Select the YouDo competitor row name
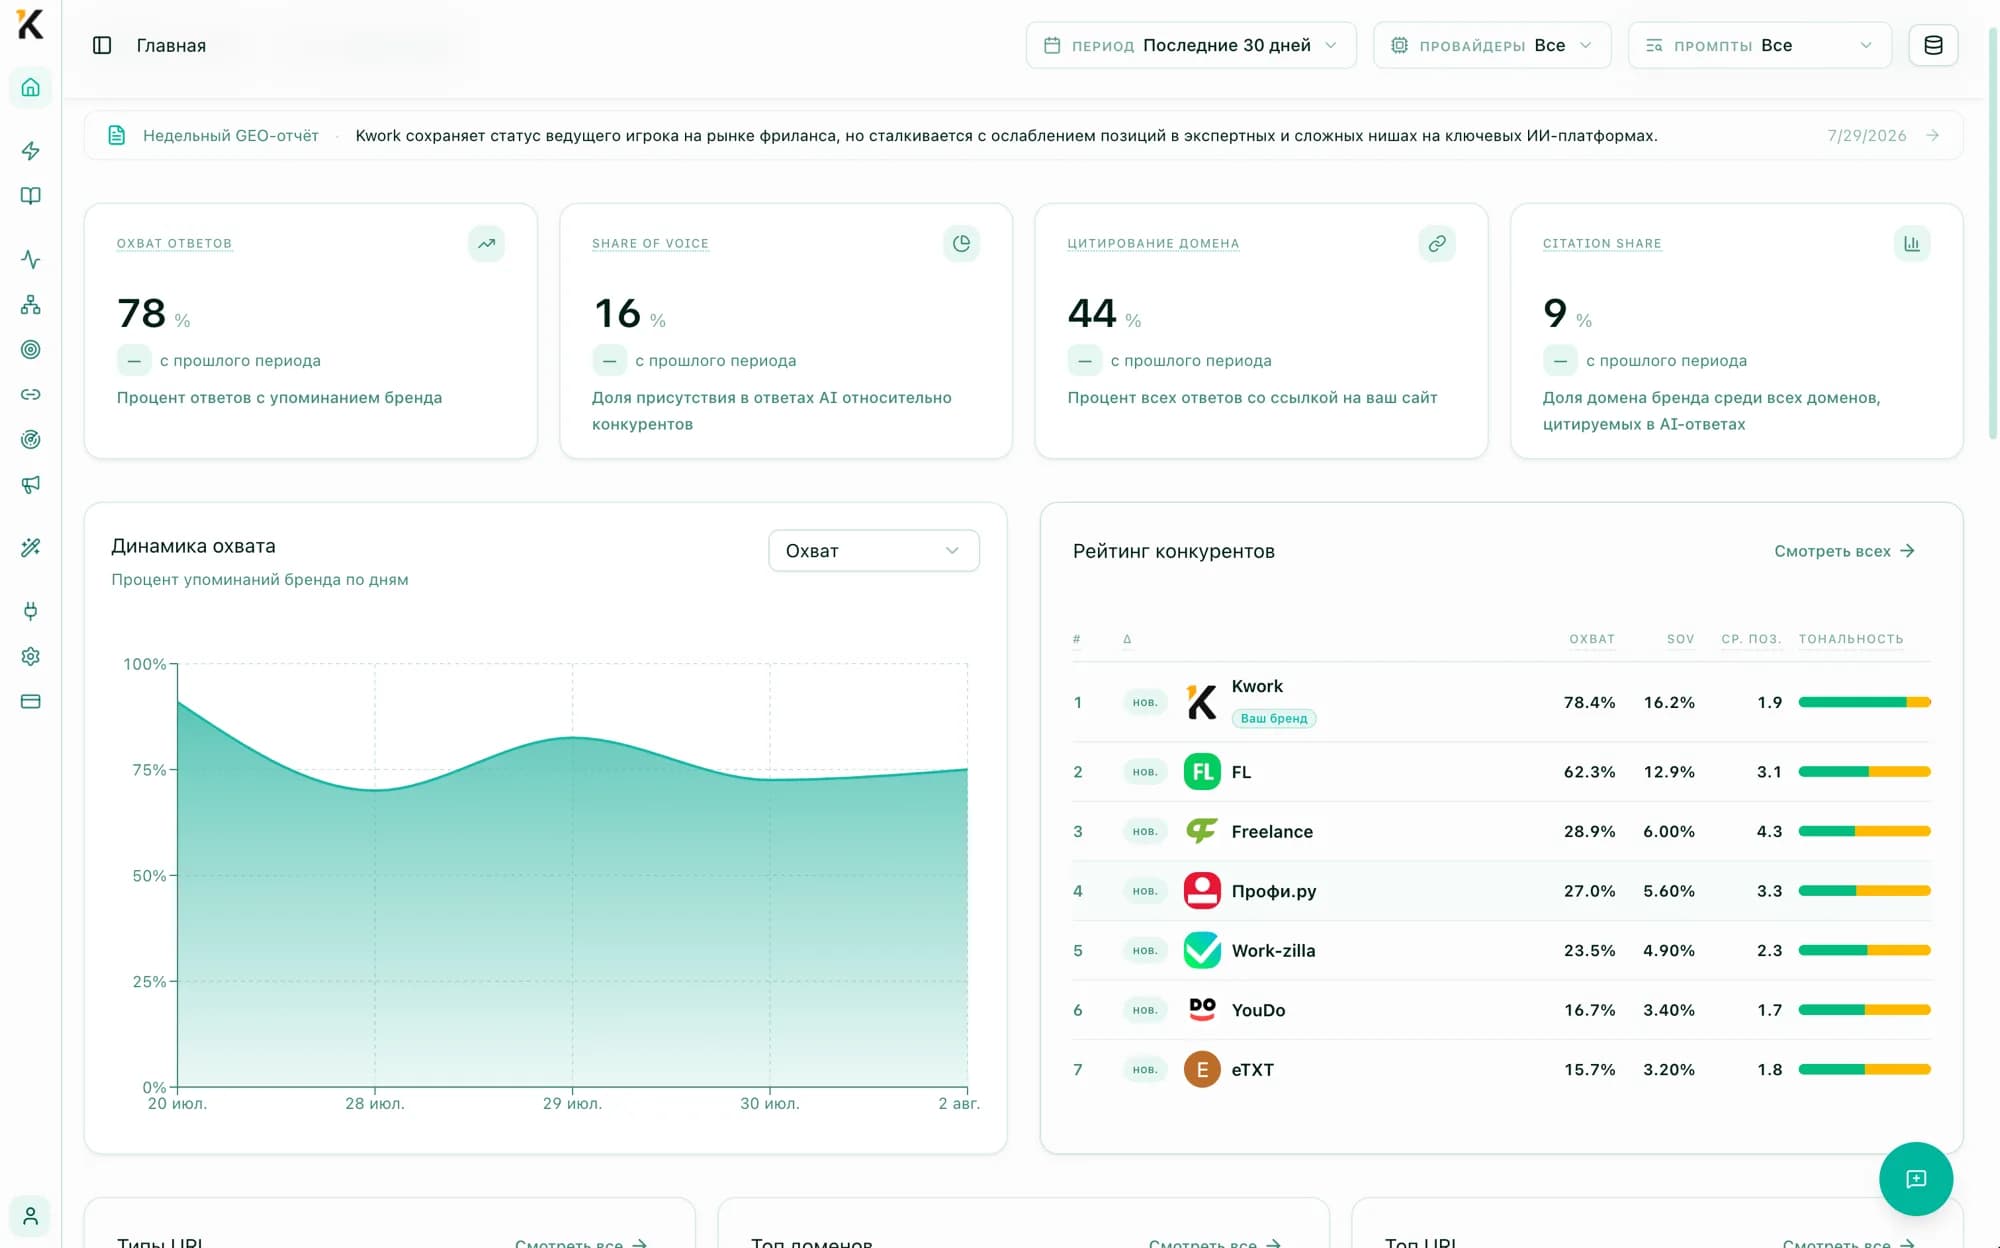The height and width of the screenshot is (1248, 2000). 1258,1010
